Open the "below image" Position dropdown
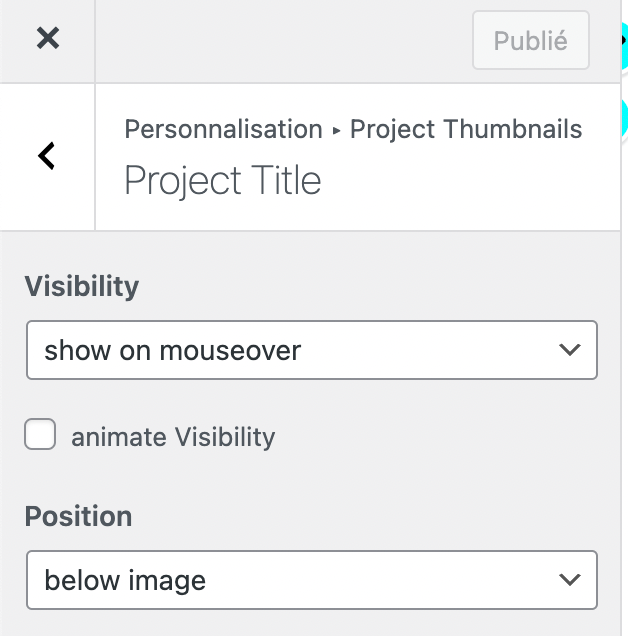 [x=311, y=580]
